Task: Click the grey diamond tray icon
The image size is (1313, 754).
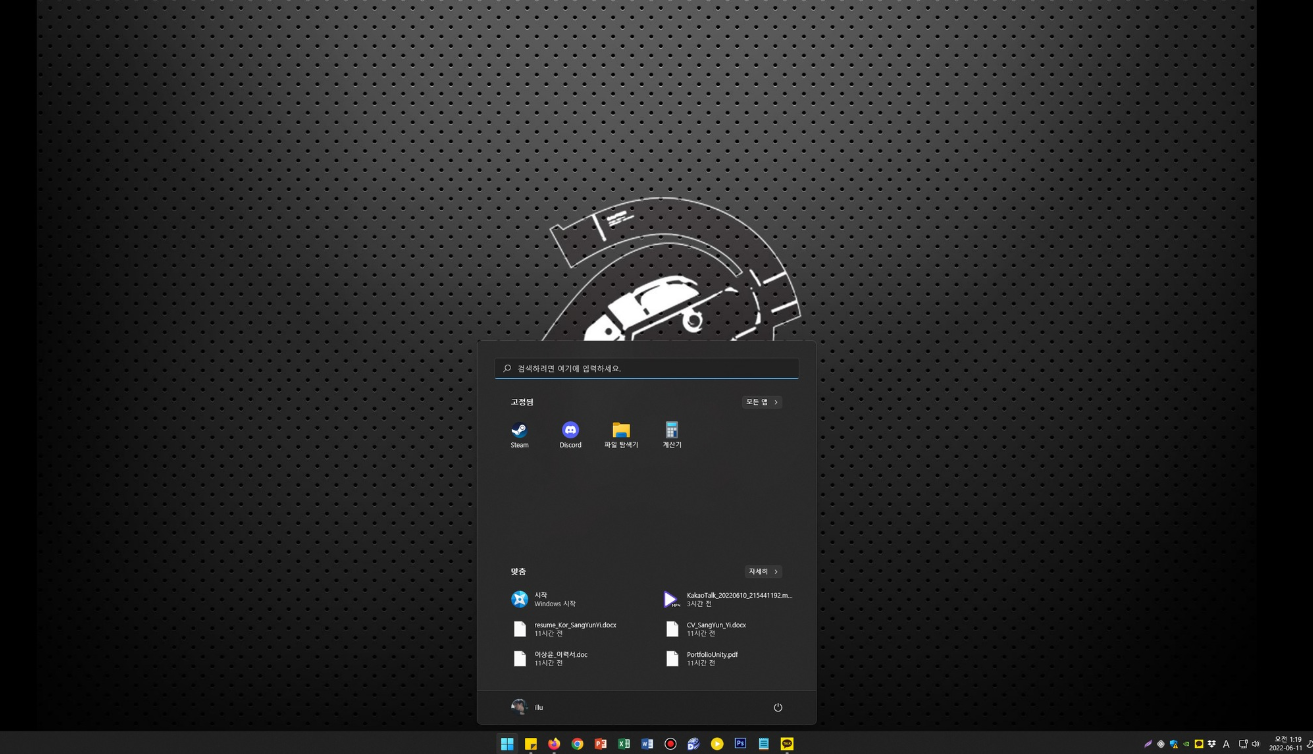Action: tap(1161, 744)
